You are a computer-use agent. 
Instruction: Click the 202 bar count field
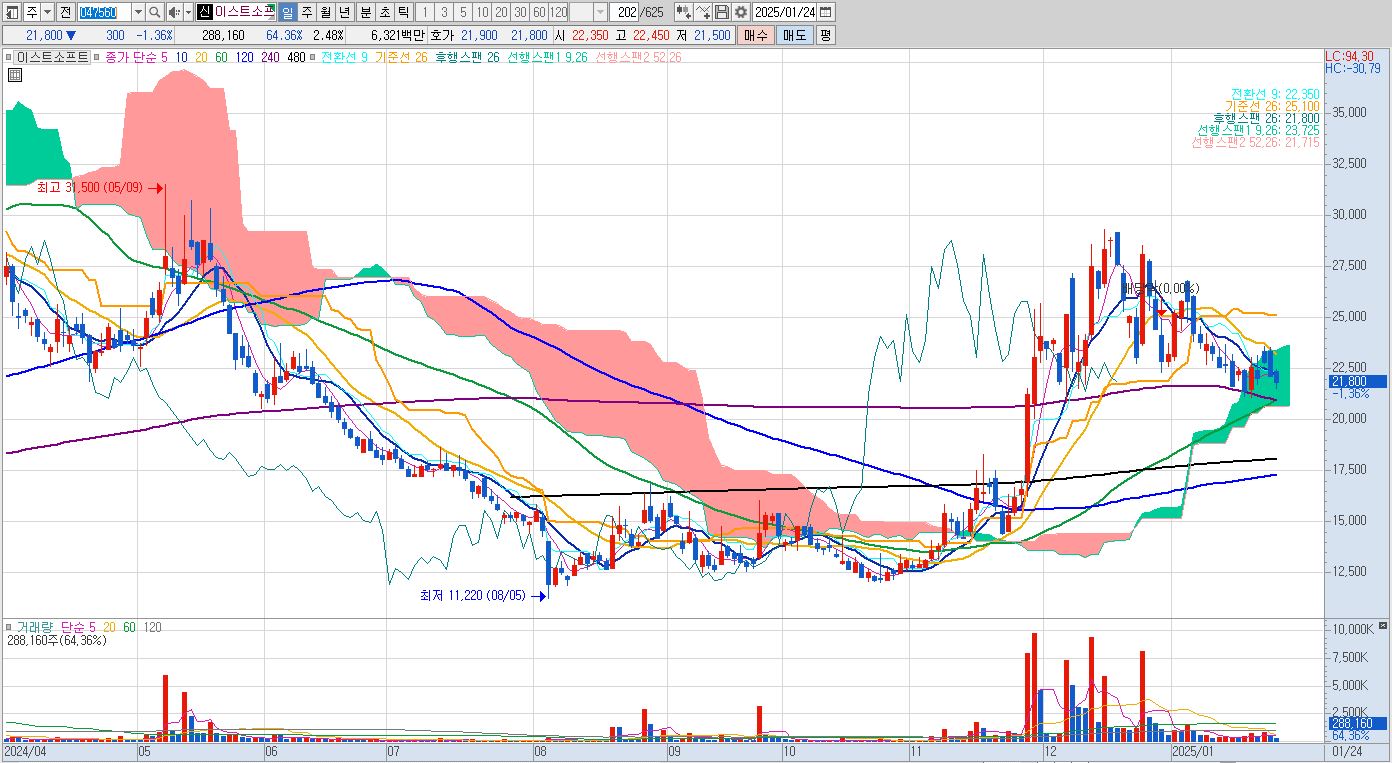click(x=624, y=12)
